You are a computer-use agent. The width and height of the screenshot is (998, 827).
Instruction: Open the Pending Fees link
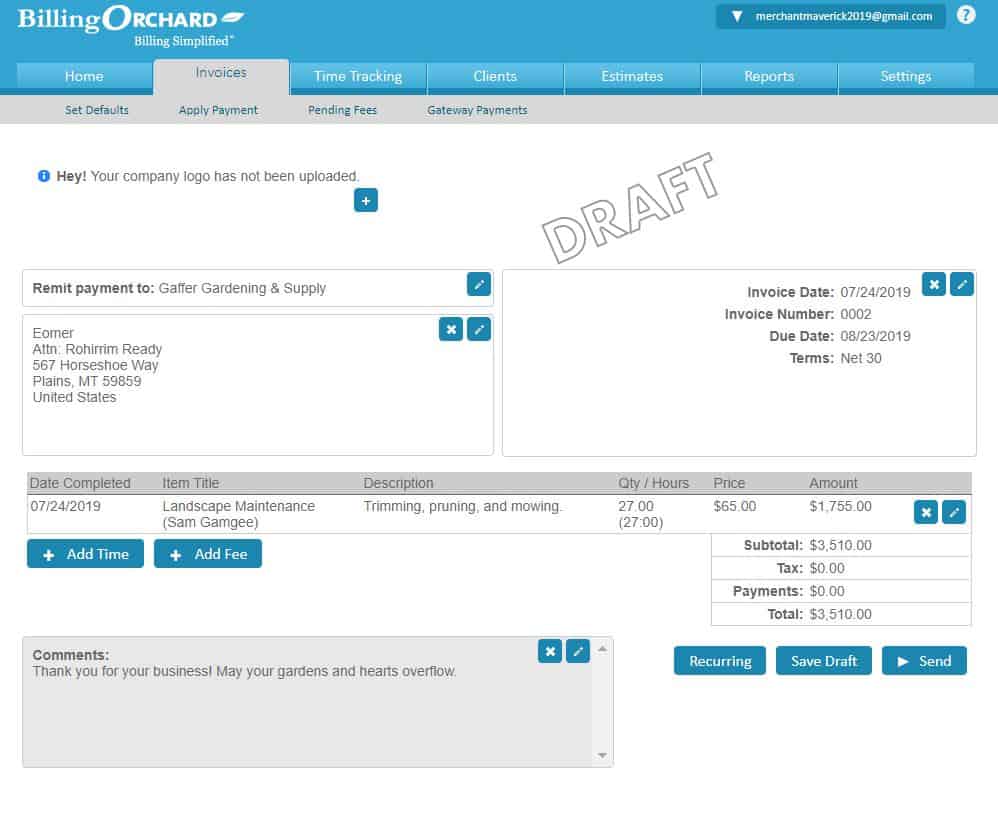342,110
